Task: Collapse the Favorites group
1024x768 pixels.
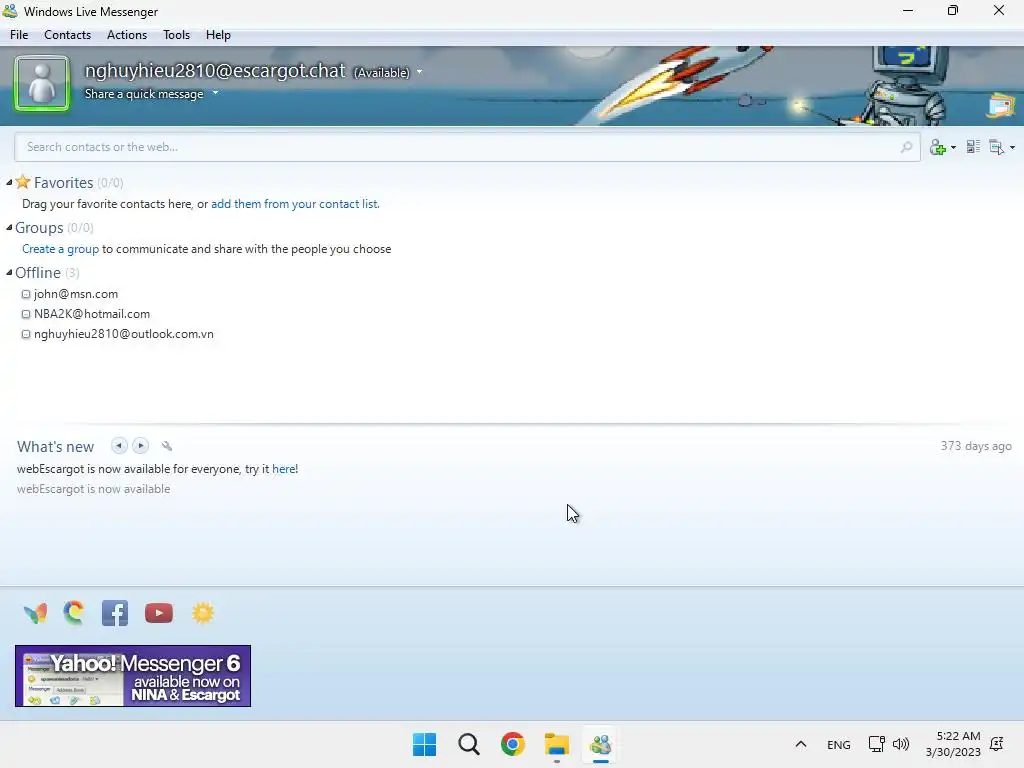Action: tap(9, 182)
